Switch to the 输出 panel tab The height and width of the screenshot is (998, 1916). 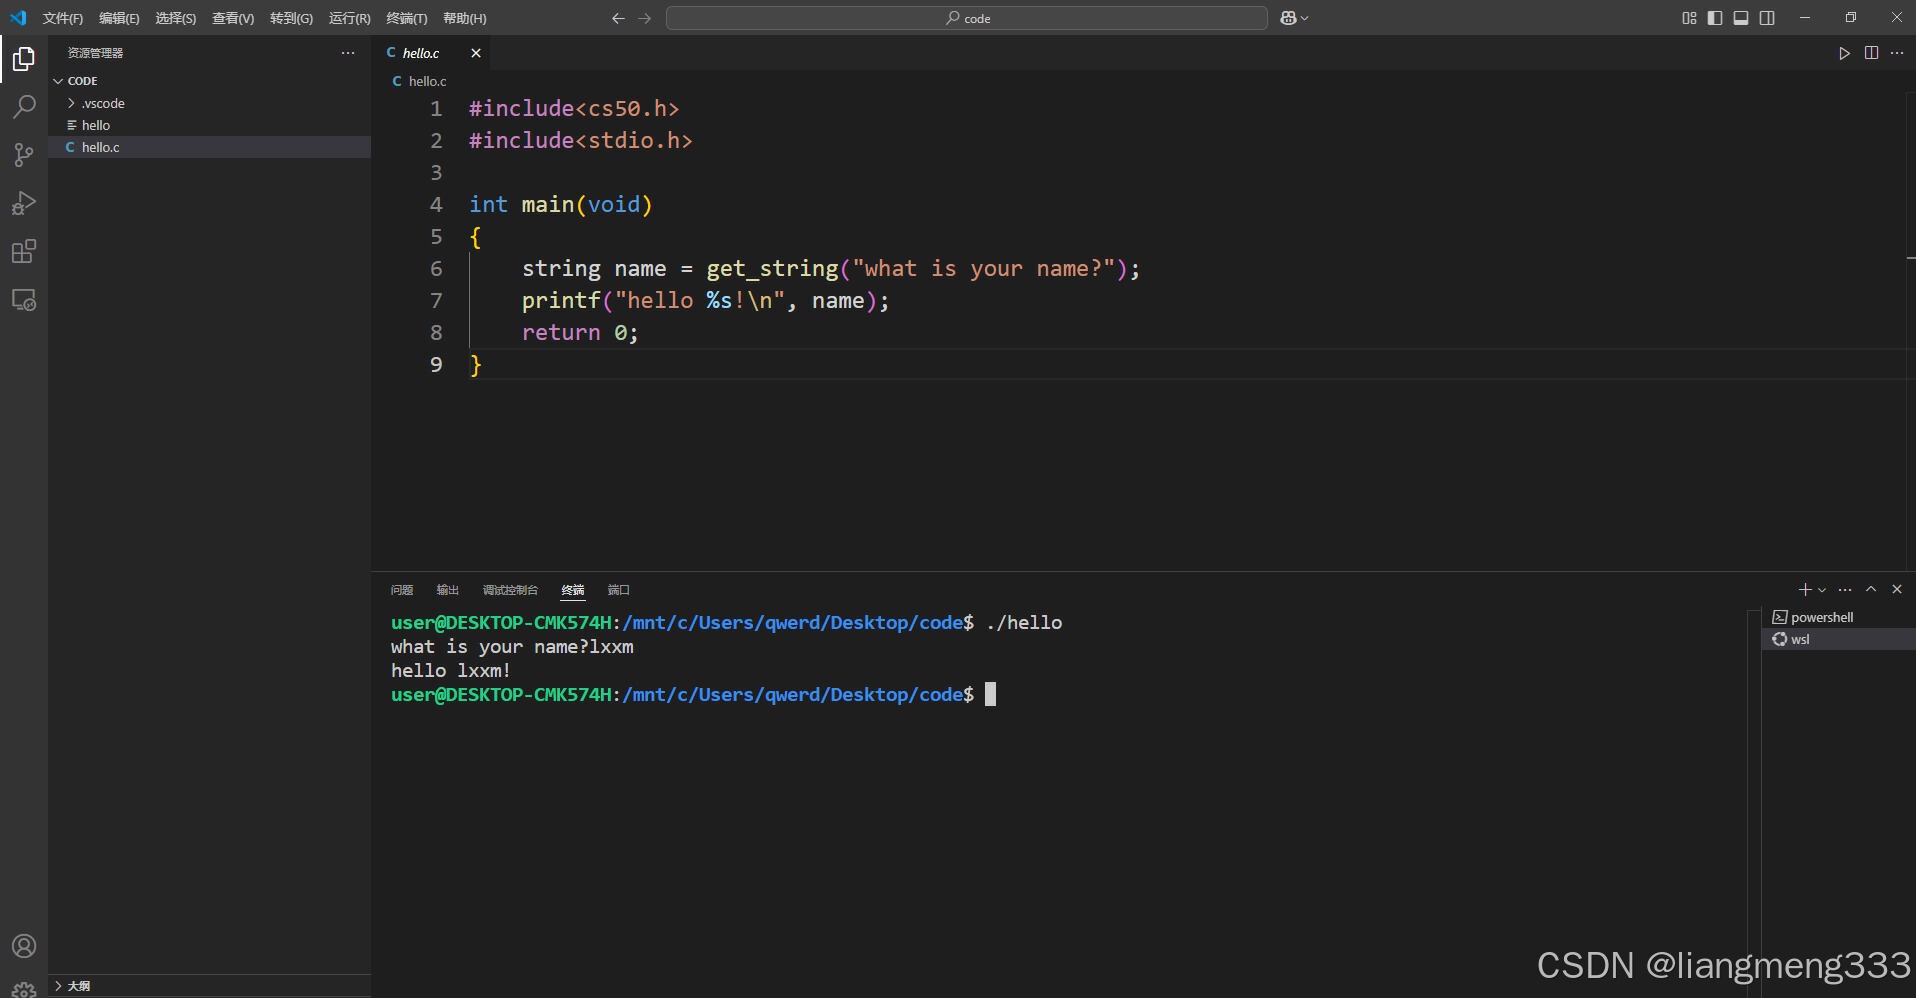point(446,590)
